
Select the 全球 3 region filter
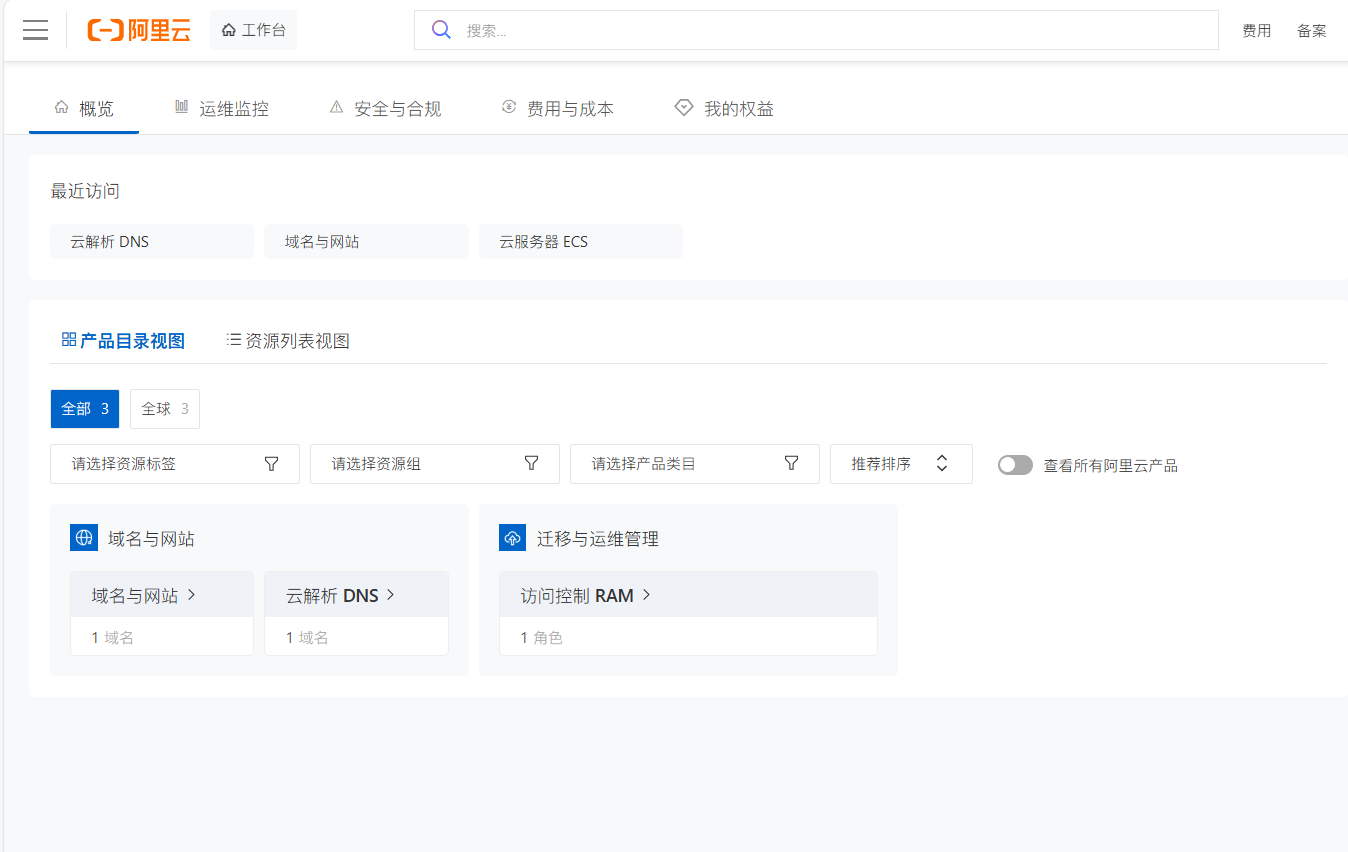point(165,409)
